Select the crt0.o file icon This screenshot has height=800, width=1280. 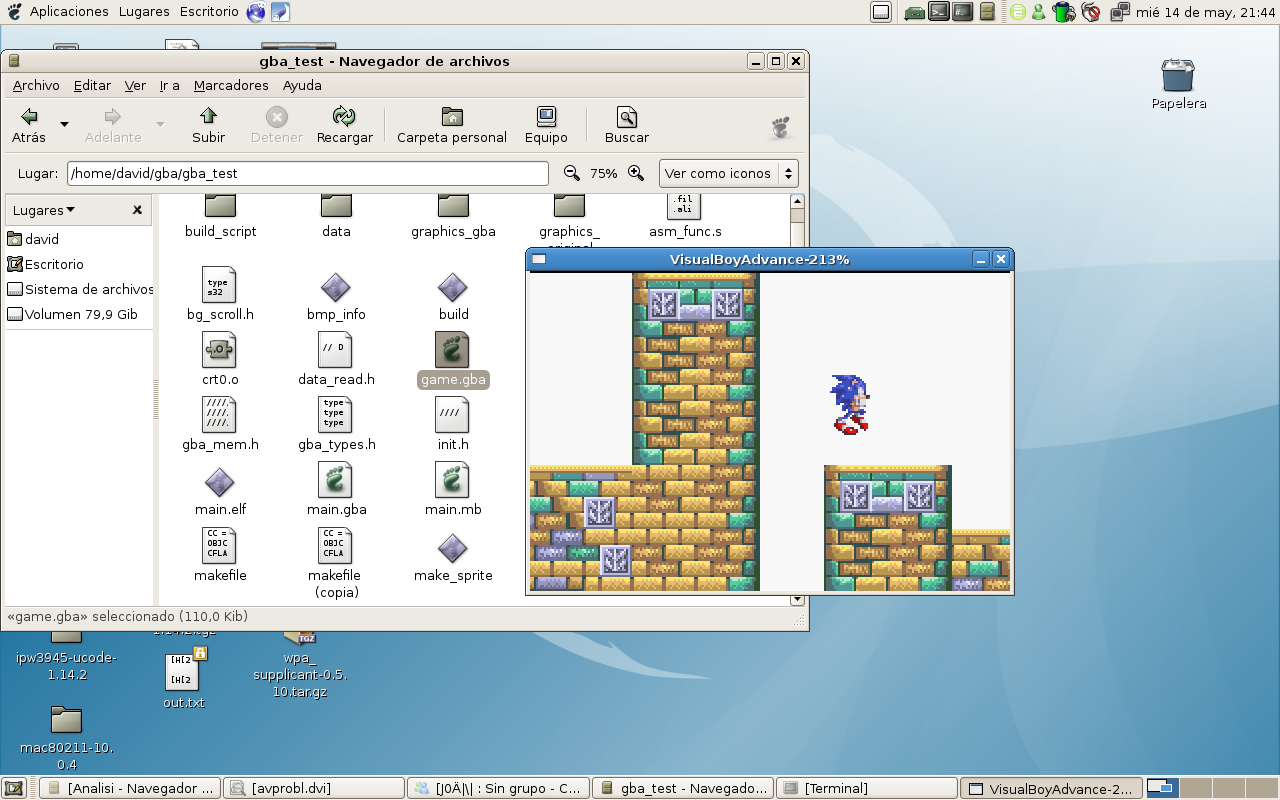tap(219, 350)
